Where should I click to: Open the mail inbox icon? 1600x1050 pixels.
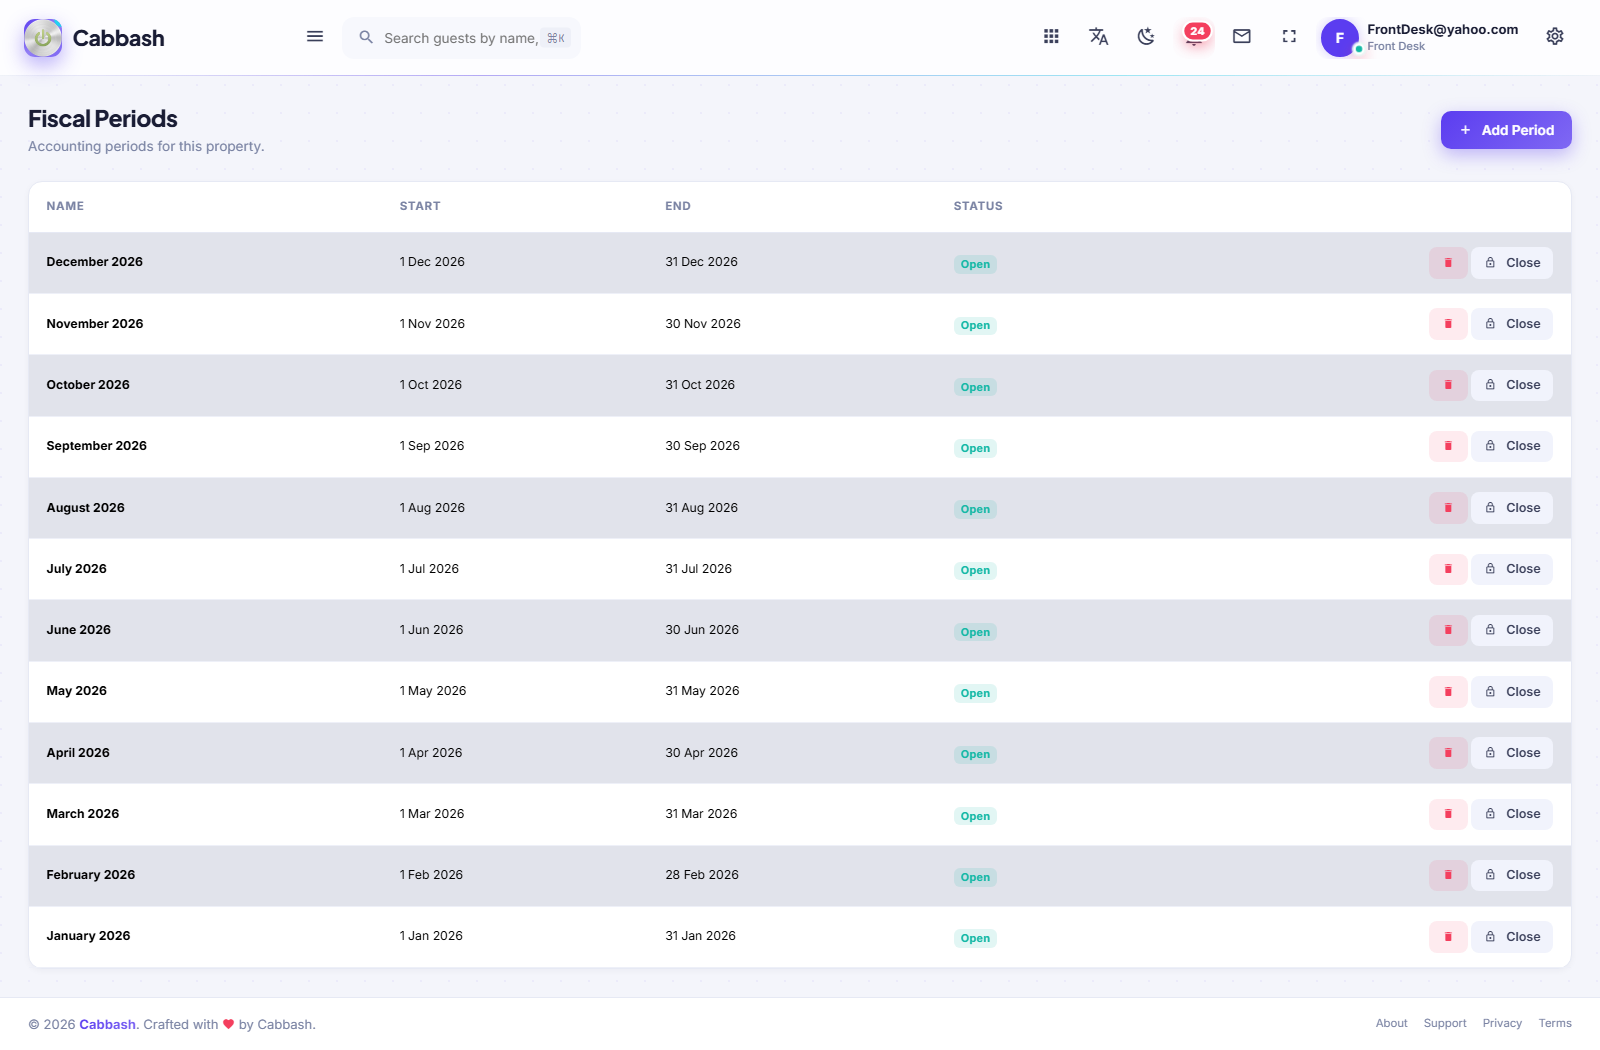coord(1242,37)
